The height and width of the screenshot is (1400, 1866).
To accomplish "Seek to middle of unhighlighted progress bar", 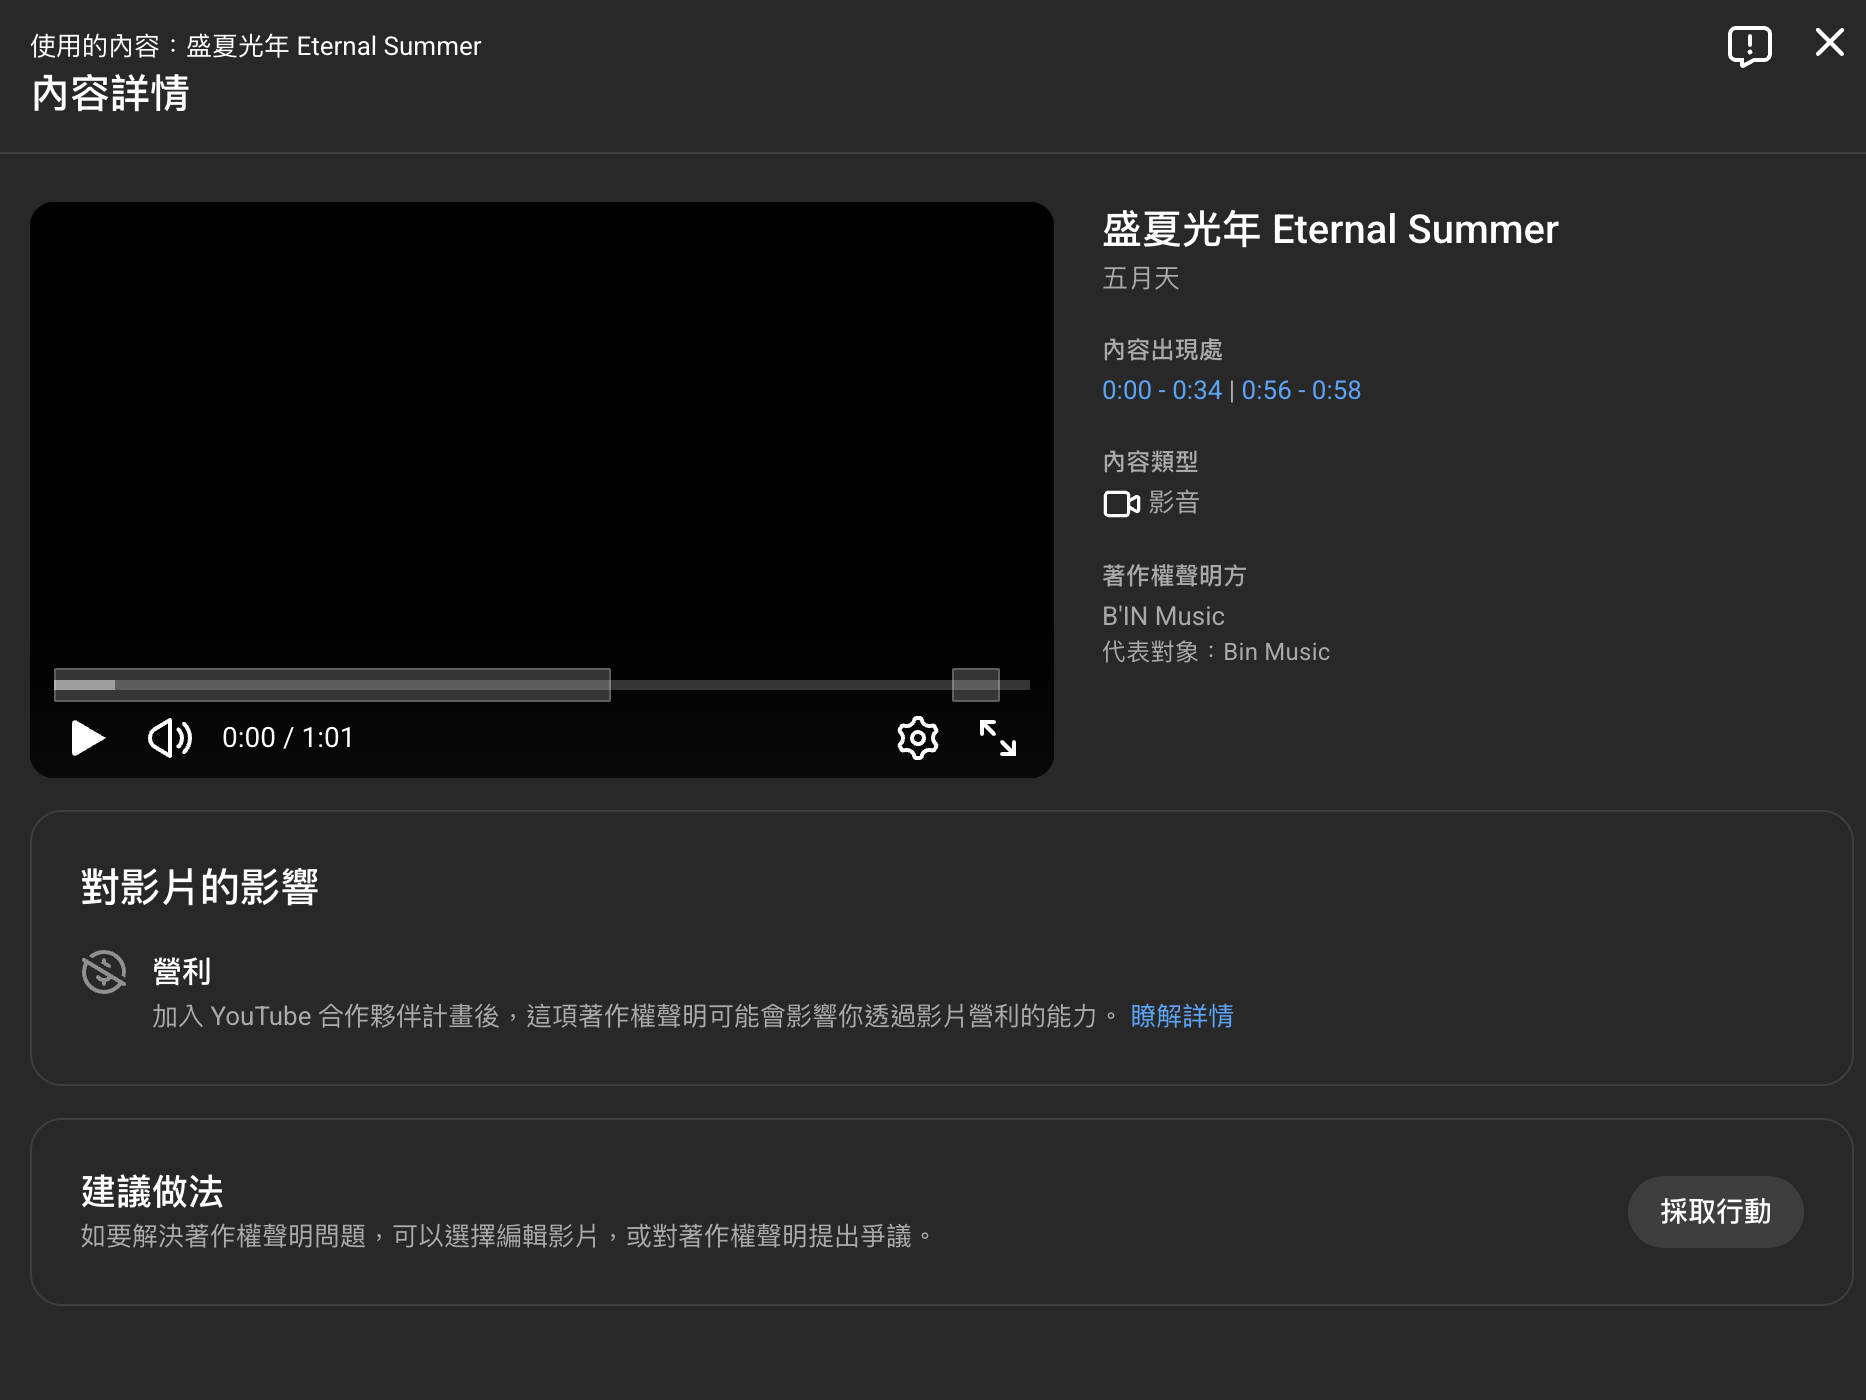I will point(781,685).
